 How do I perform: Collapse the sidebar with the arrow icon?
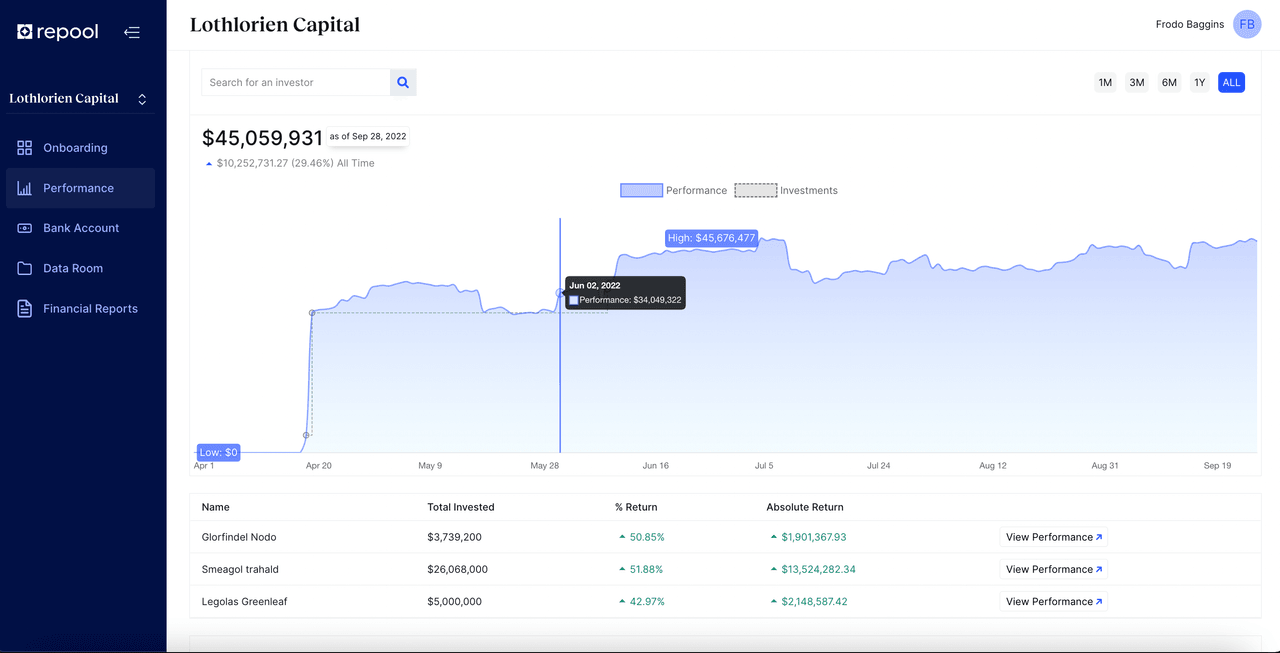point(132,32)
